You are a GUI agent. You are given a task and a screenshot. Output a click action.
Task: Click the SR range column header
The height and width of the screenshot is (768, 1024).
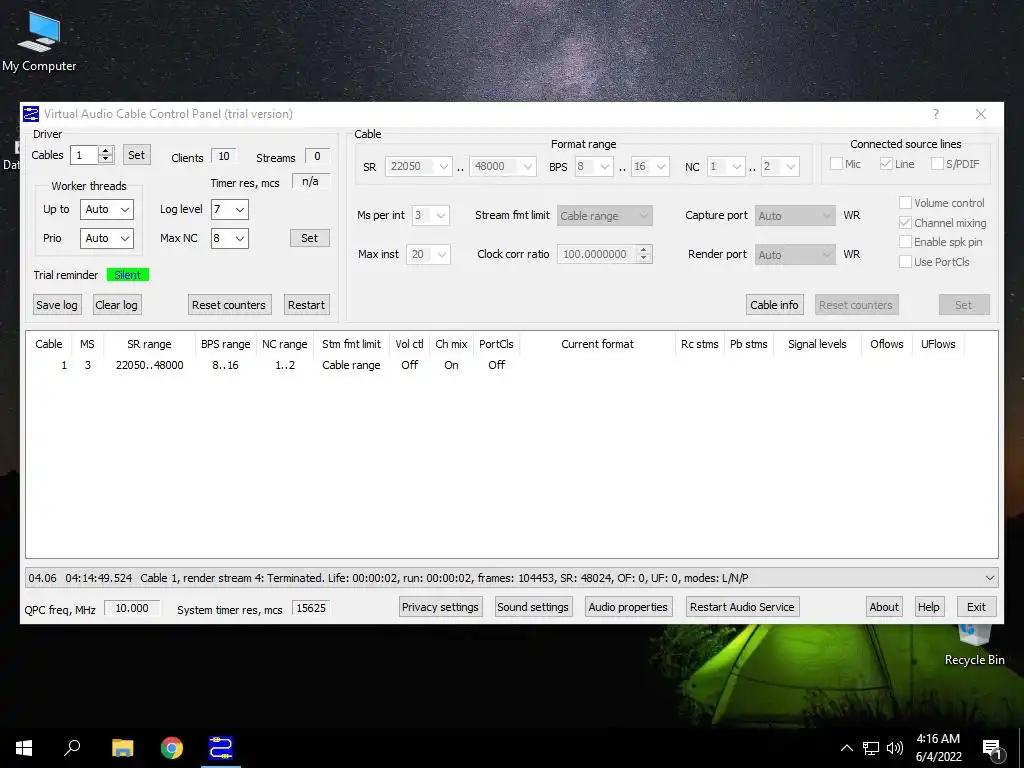[x=149, y=344]
